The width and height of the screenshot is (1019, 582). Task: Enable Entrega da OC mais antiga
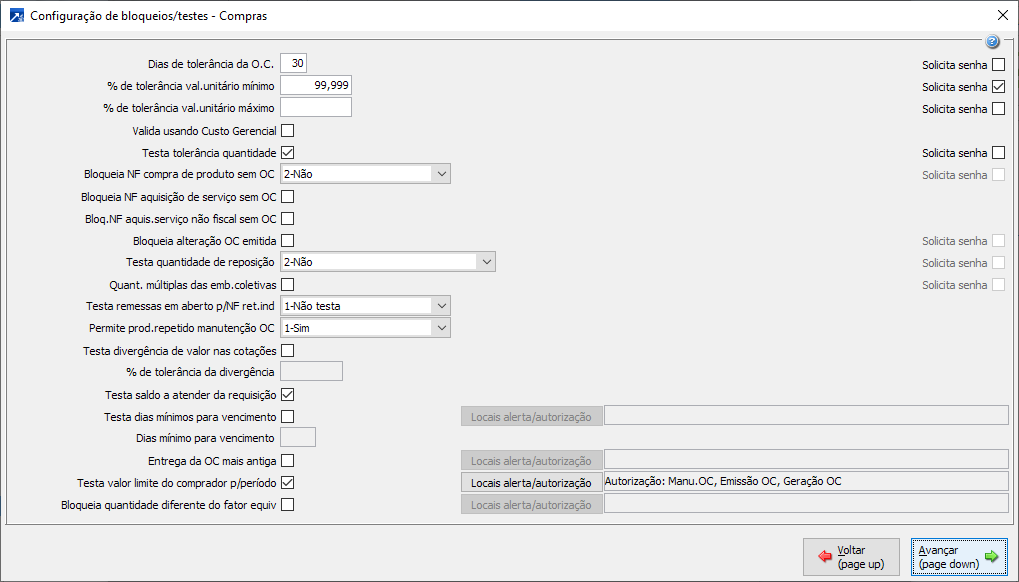point(288,460)
